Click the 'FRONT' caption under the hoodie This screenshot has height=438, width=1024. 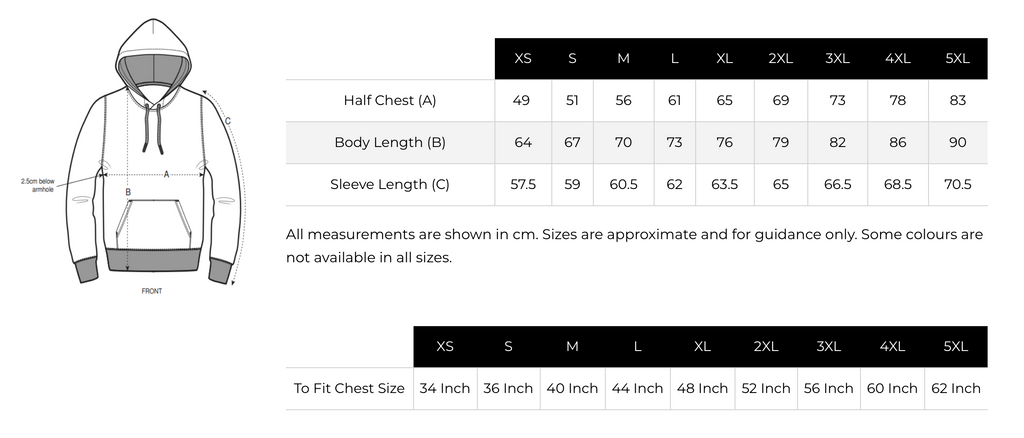pos(152,291)
